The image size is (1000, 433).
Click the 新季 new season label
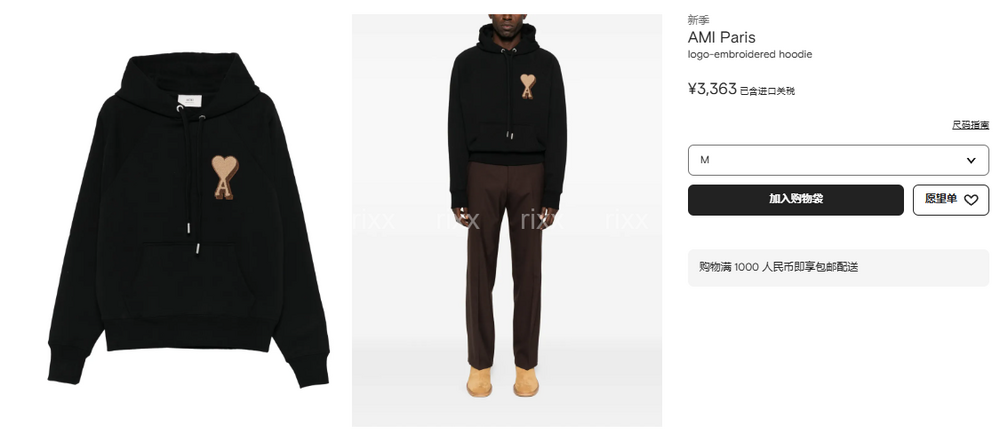pyautogui.click(x=698, y=20)
